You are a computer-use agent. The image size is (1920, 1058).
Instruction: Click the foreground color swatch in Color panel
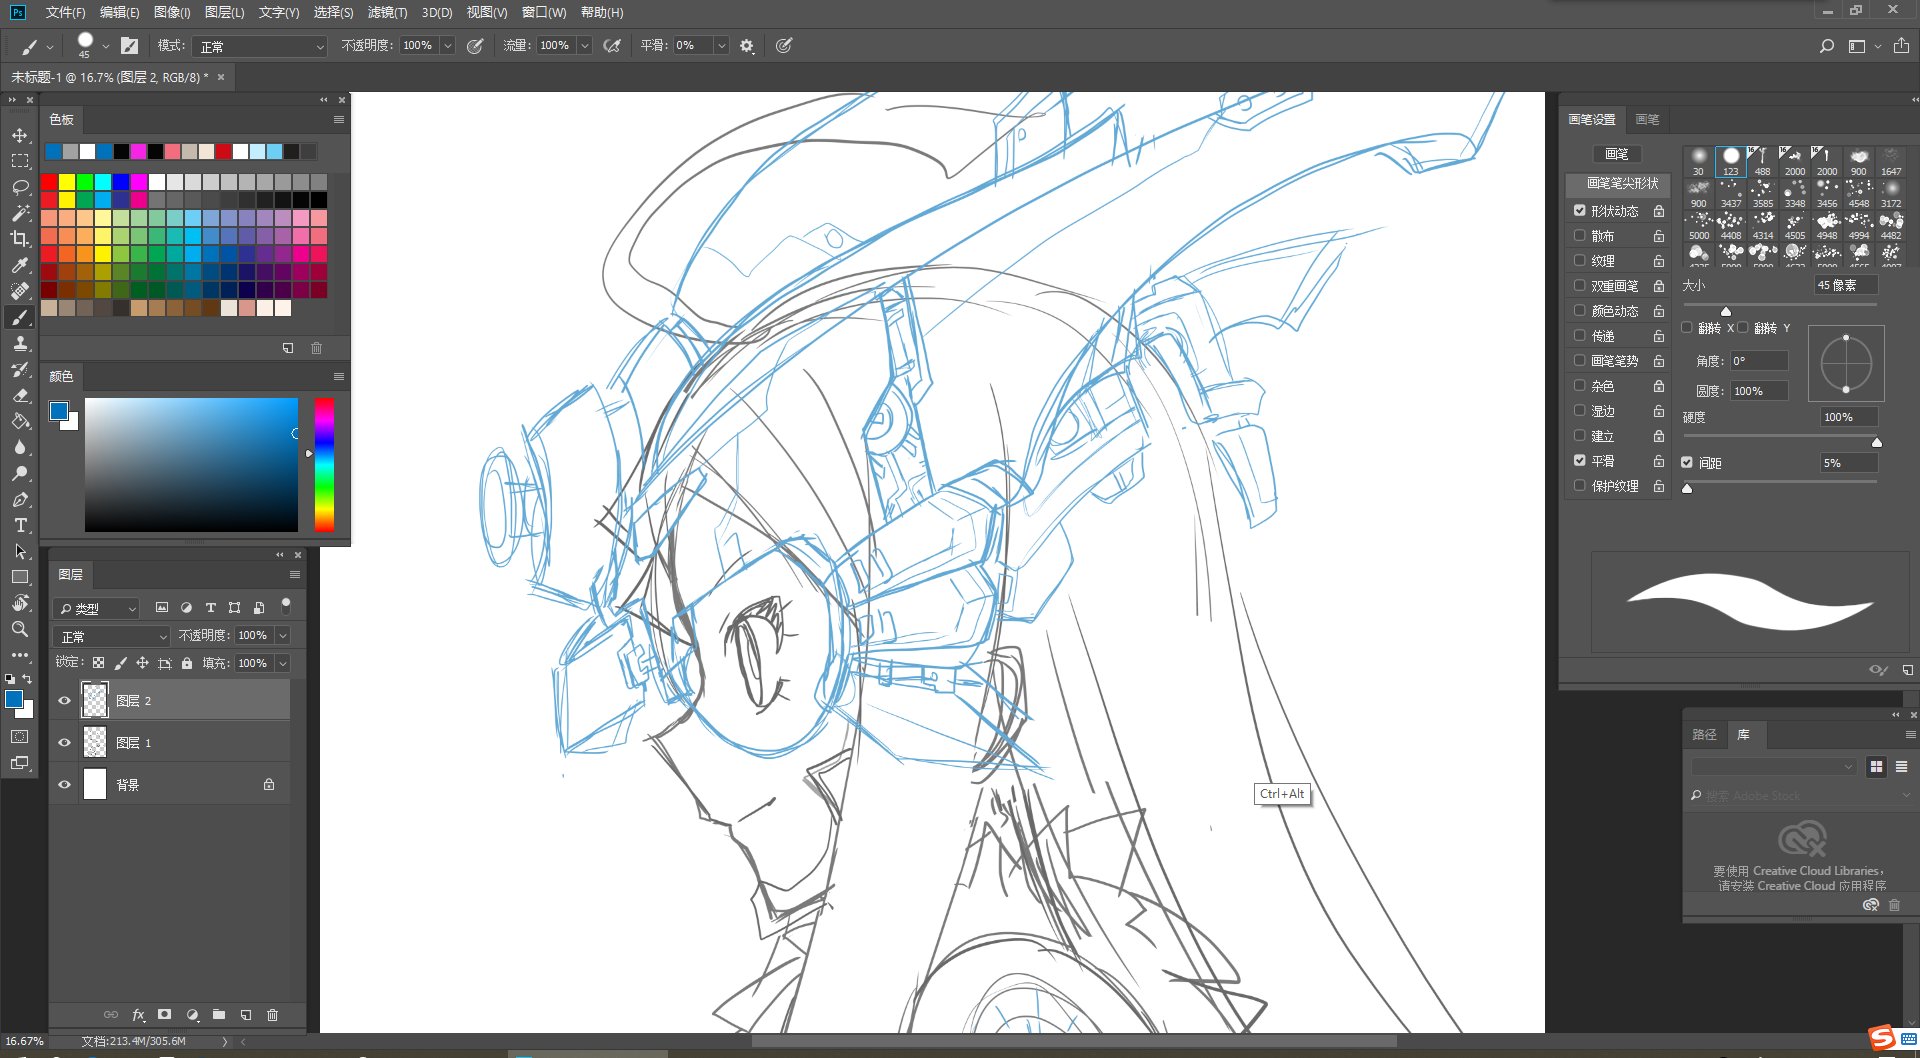59,411
